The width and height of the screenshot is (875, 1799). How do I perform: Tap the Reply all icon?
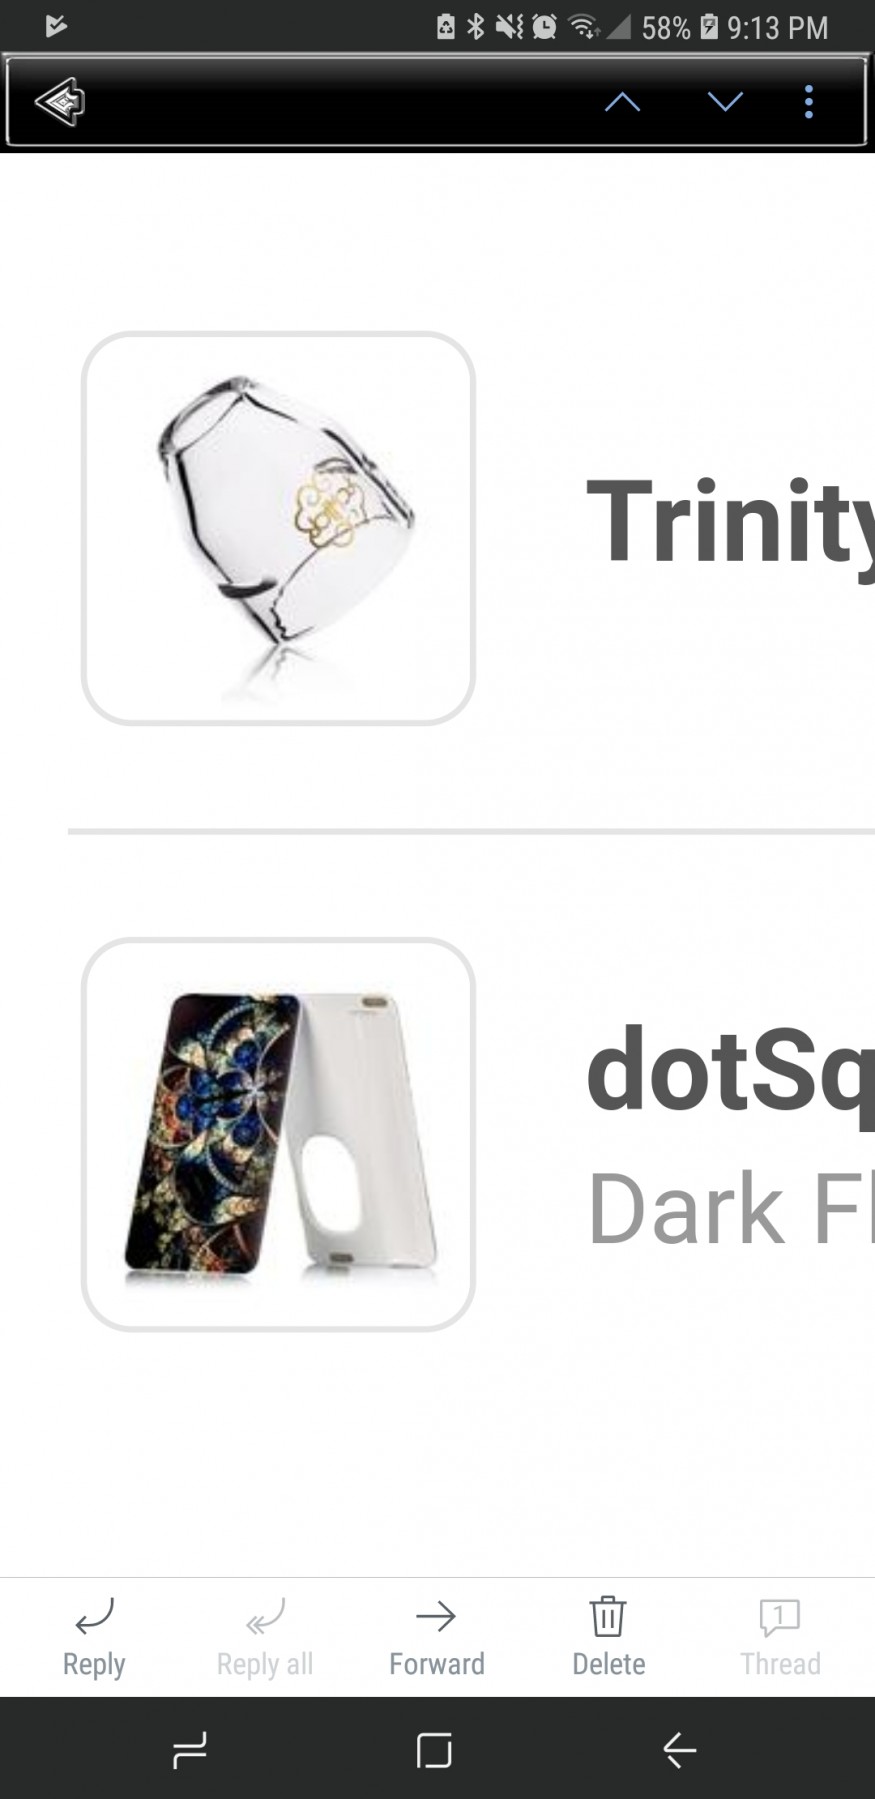265,1615
